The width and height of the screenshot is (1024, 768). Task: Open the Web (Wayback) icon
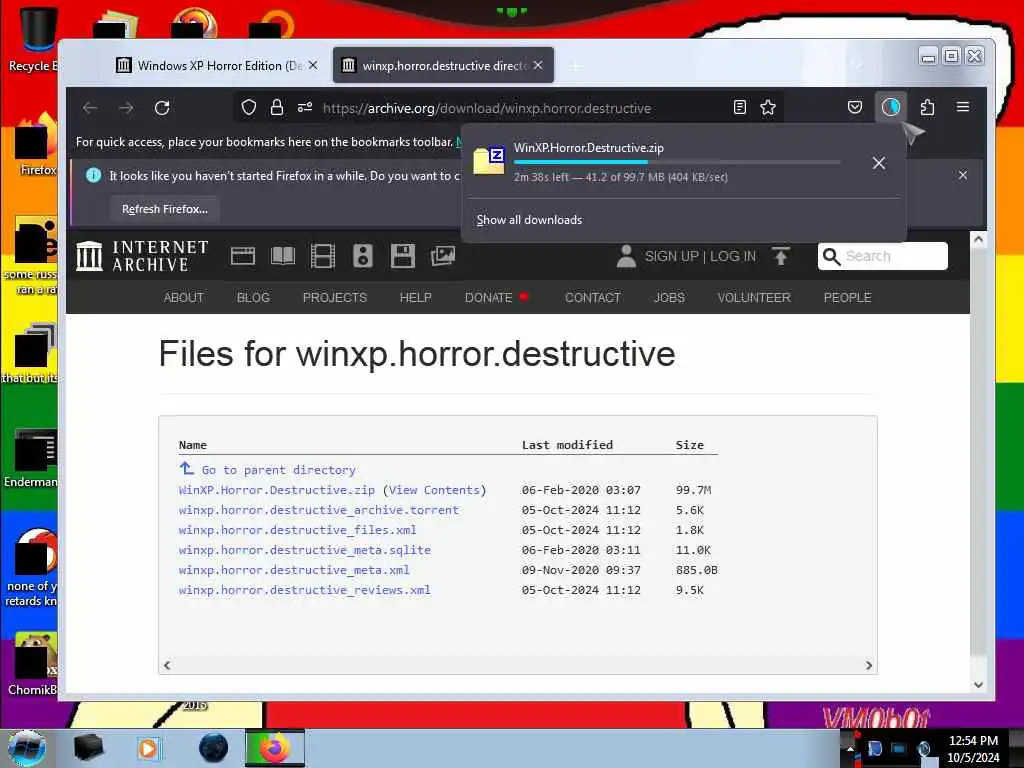coord(243,255)
